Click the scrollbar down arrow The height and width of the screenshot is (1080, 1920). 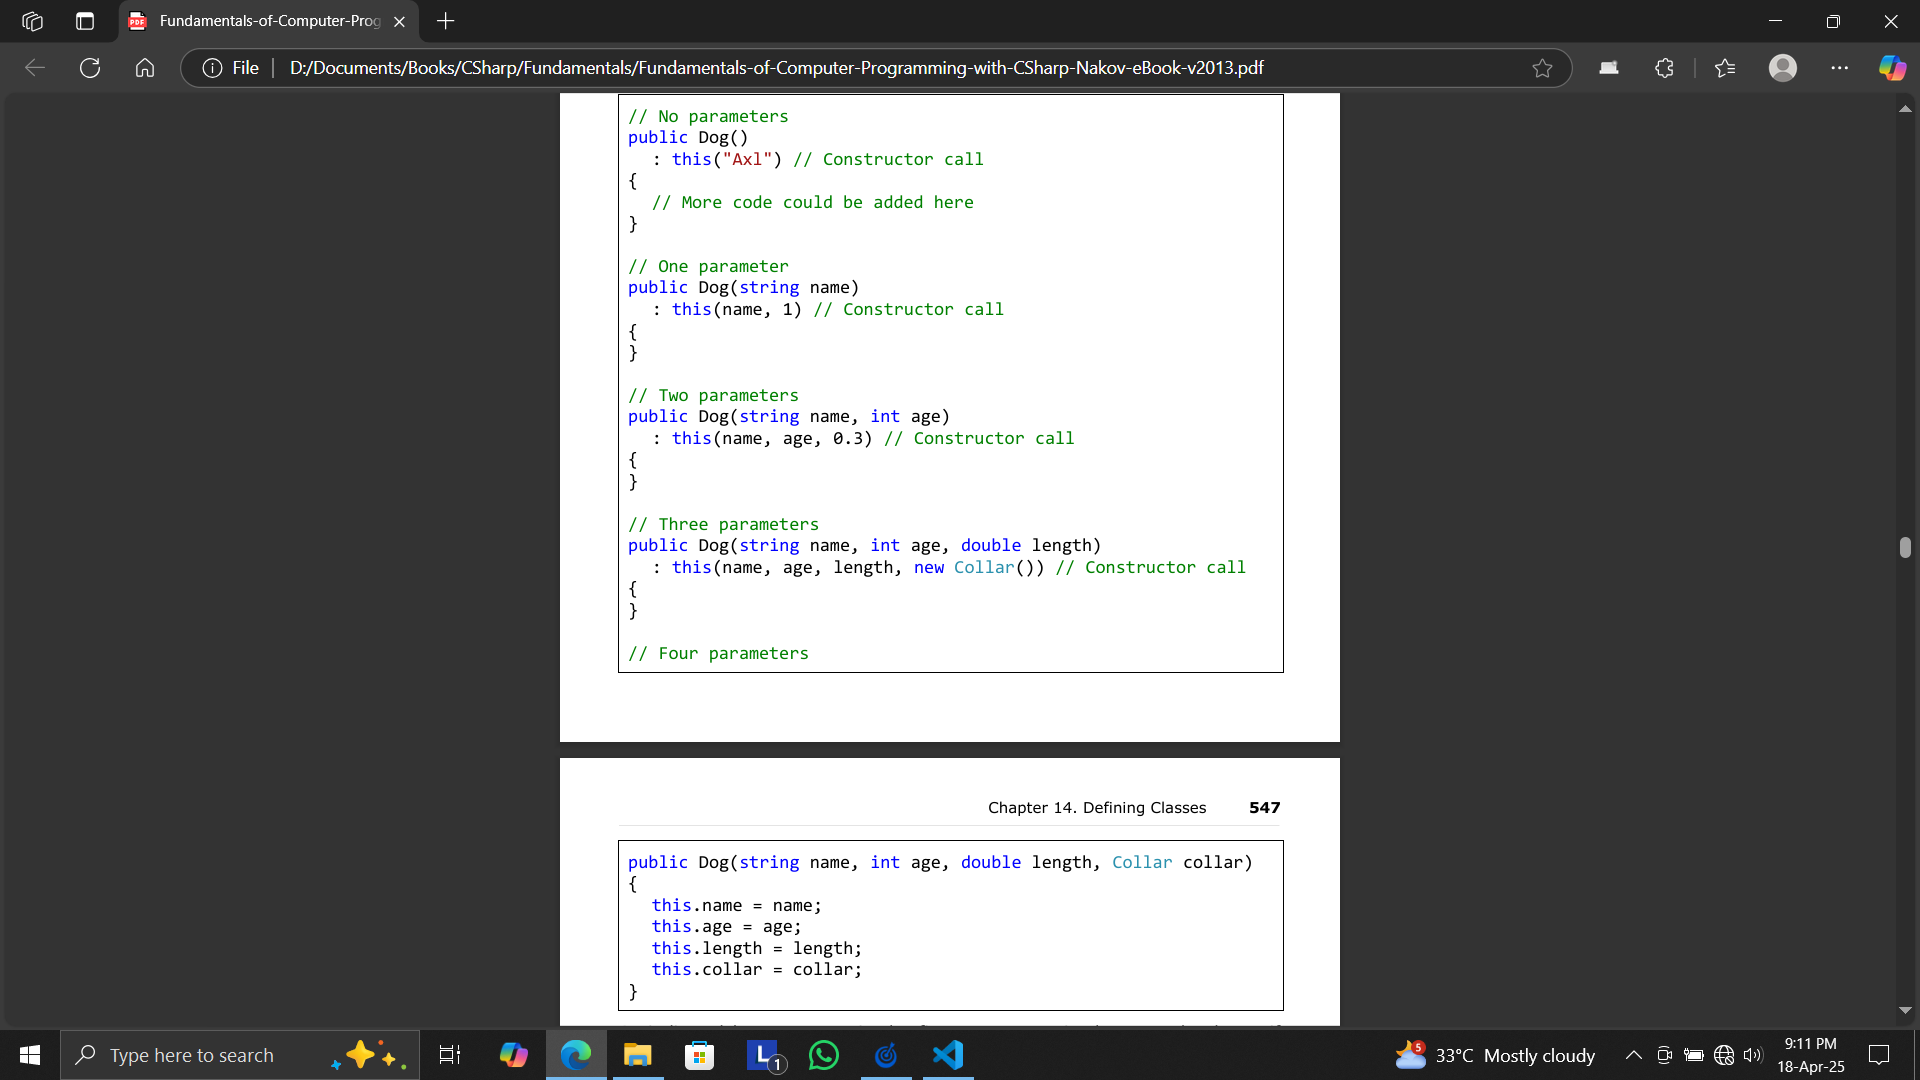(x=1905, y=1011)
